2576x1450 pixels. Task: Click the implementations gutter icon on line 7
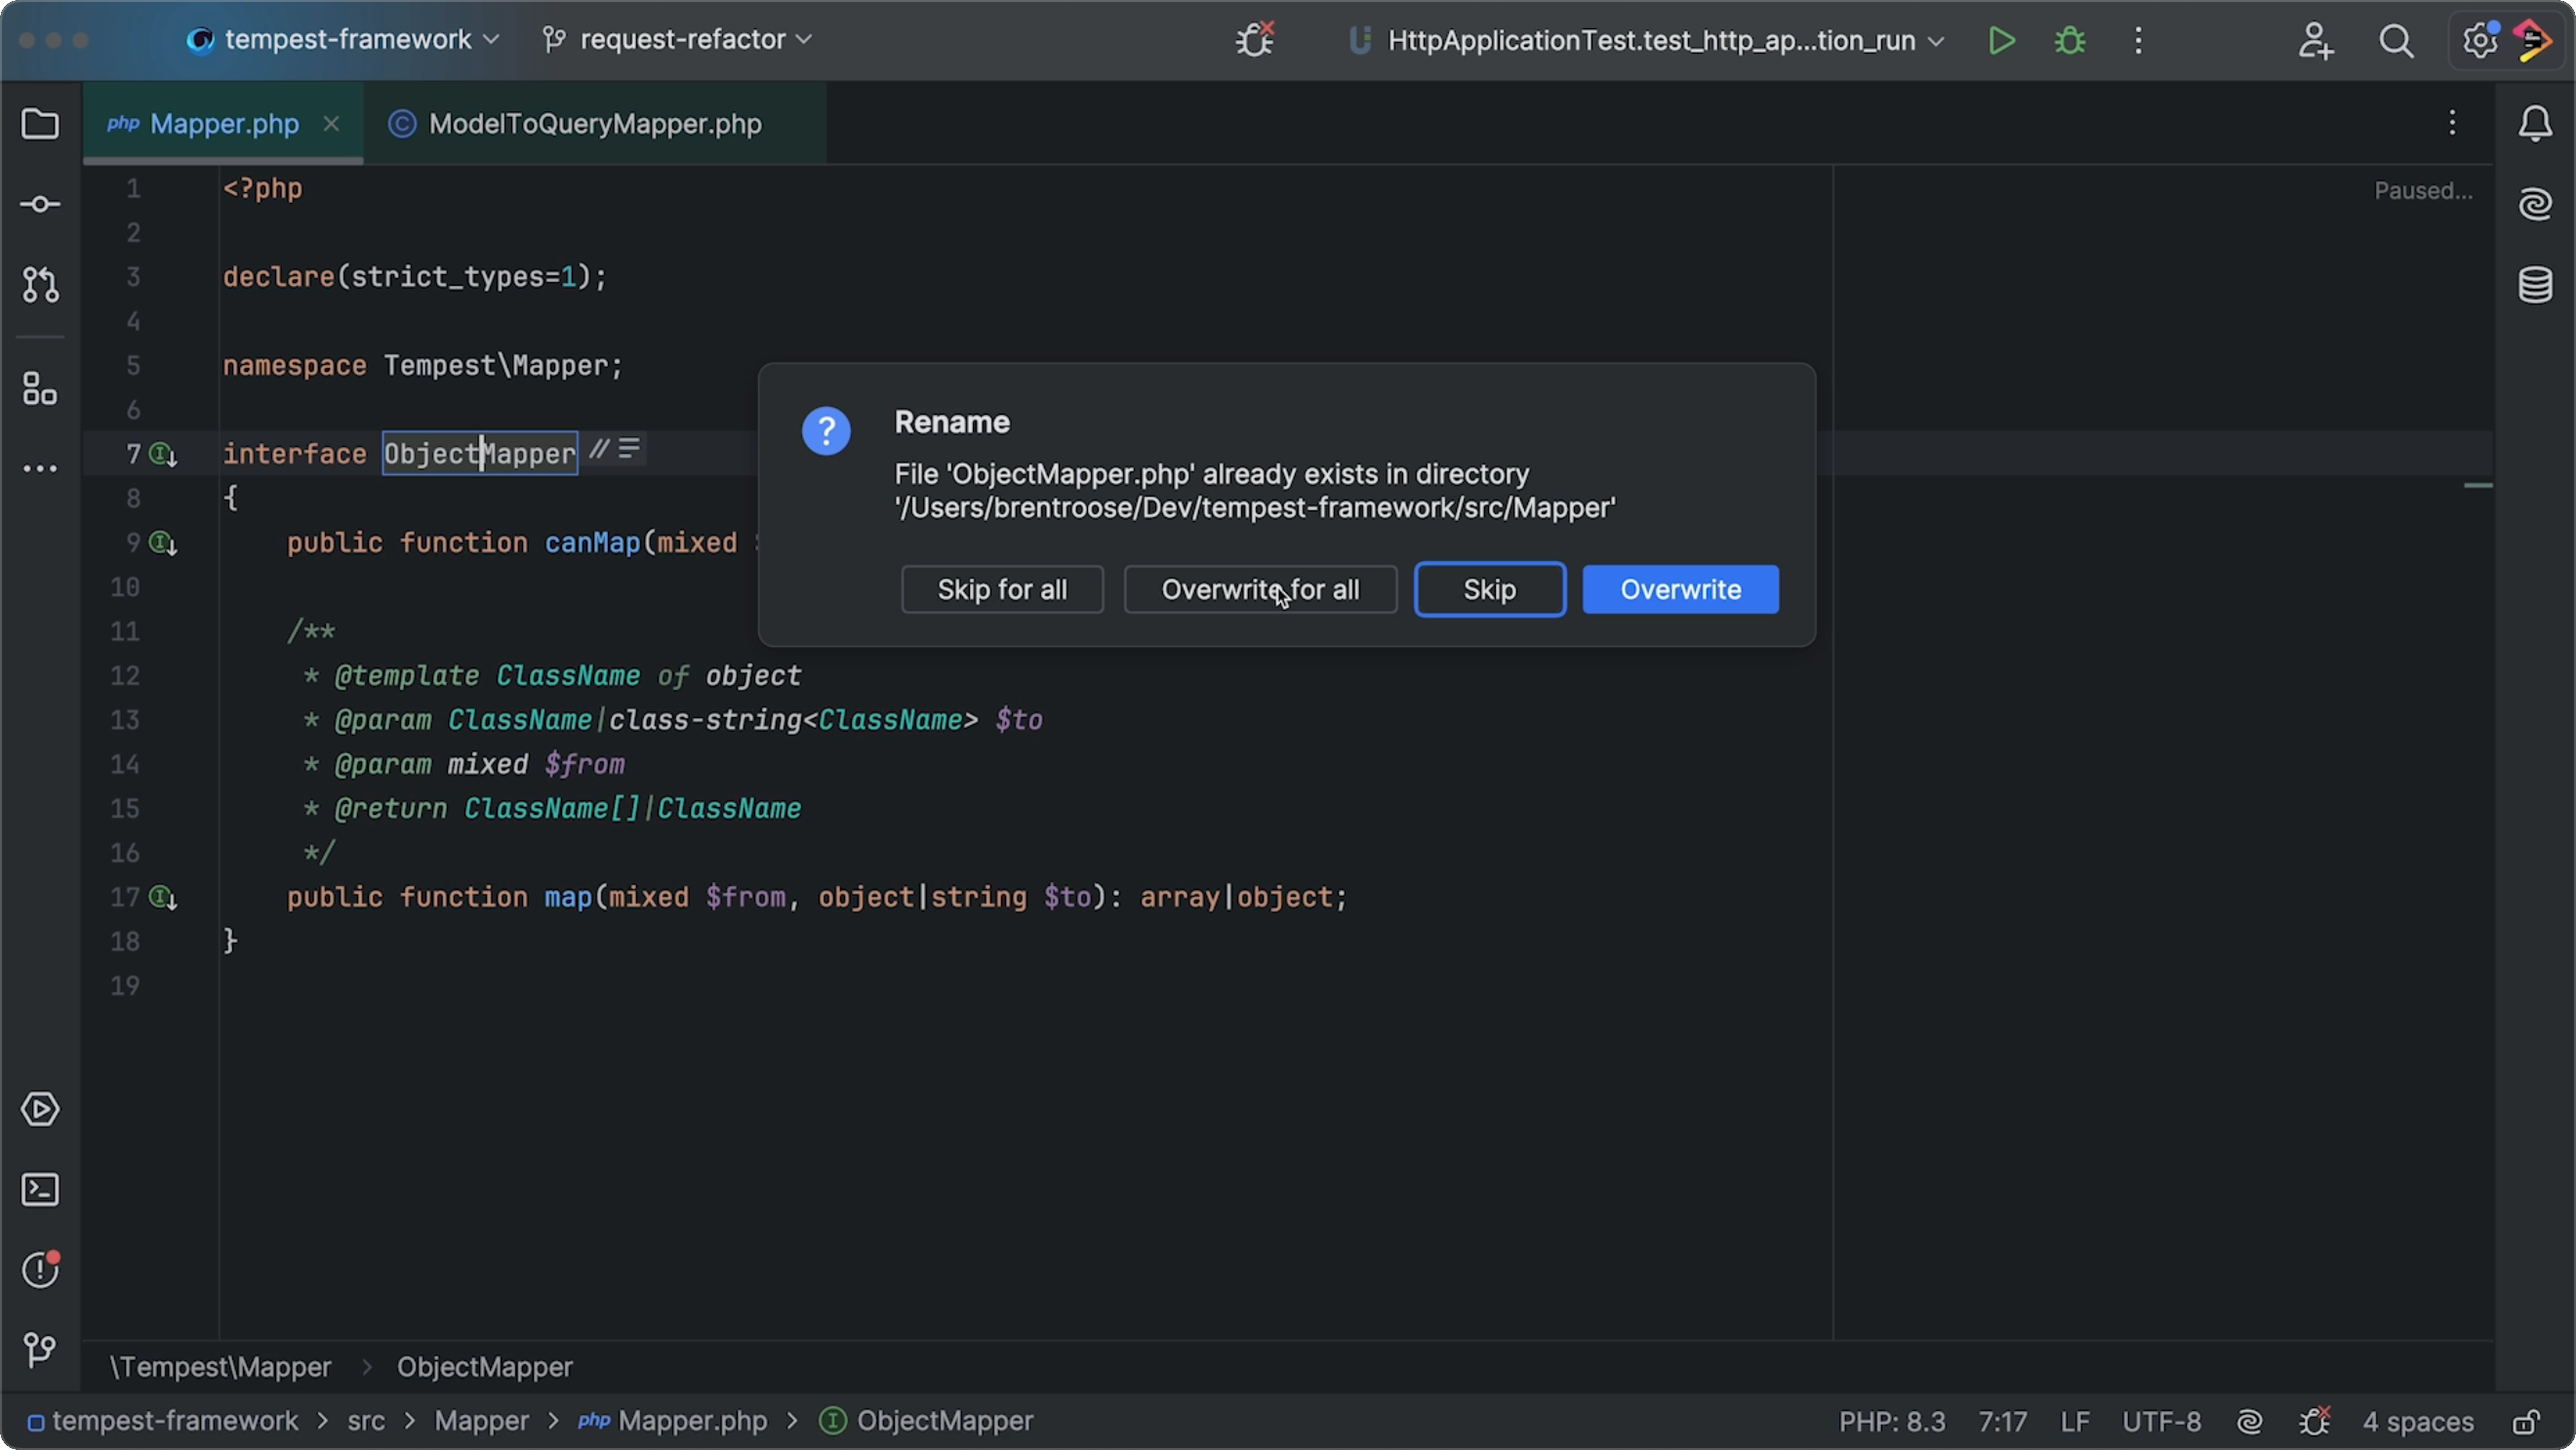164,455
